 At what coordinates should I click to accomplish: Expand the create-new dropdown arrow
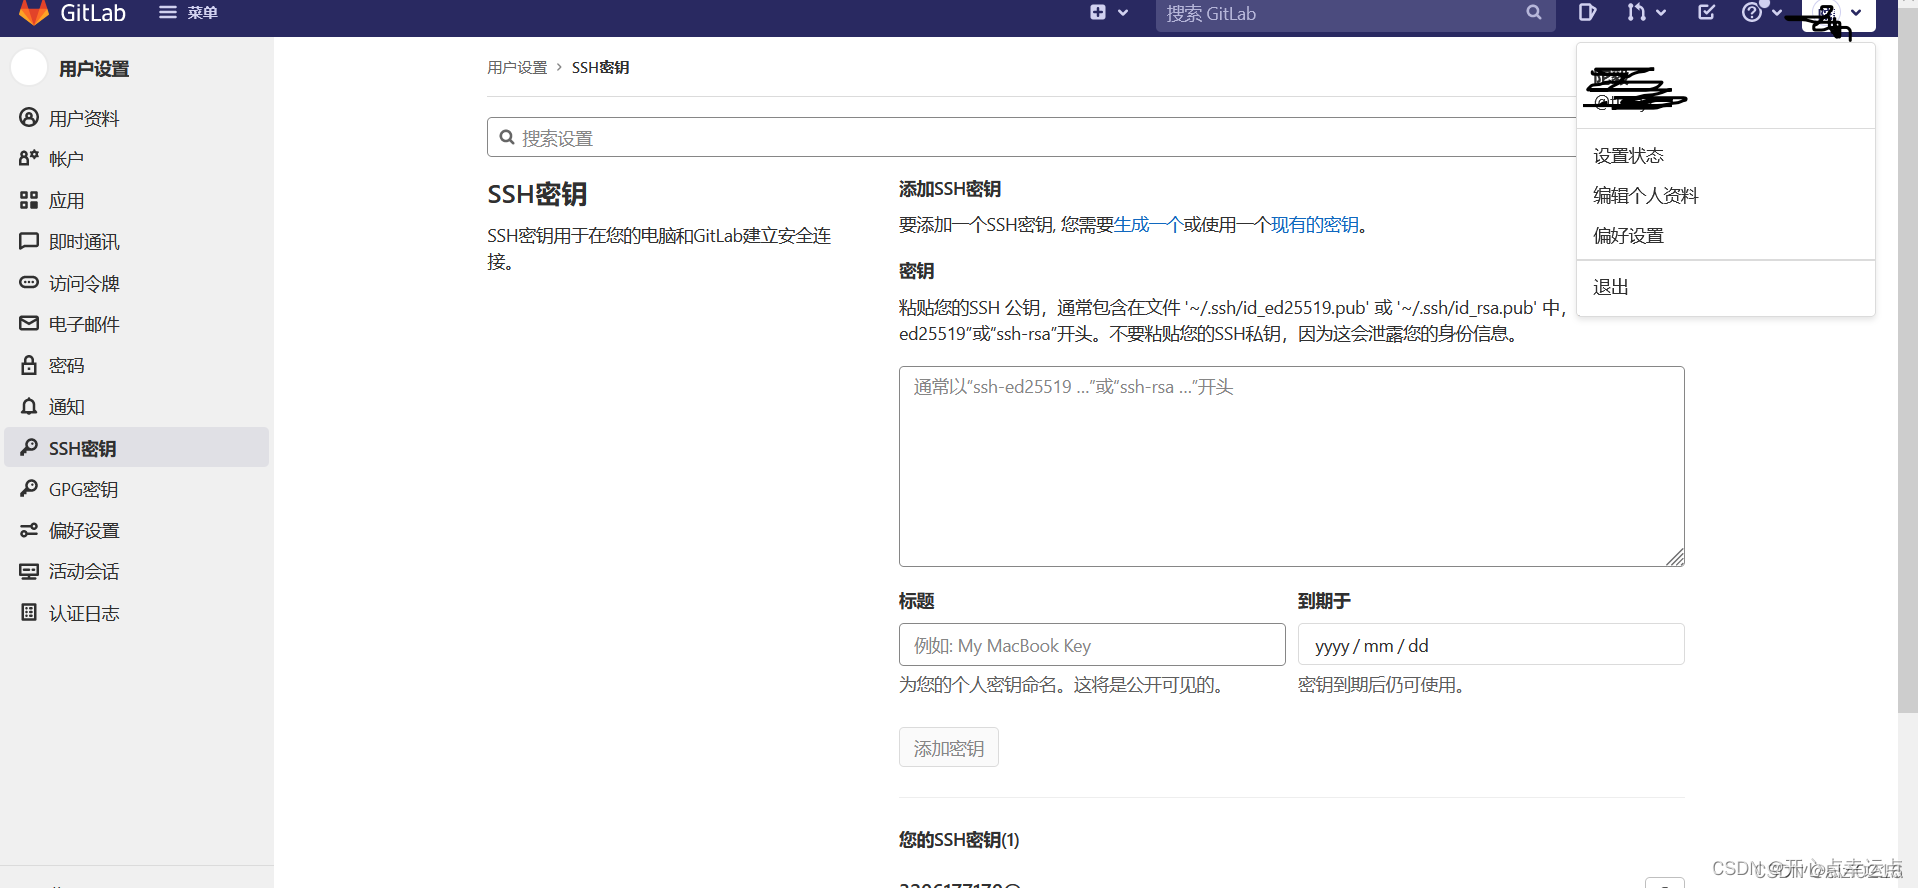[1123, 13]
